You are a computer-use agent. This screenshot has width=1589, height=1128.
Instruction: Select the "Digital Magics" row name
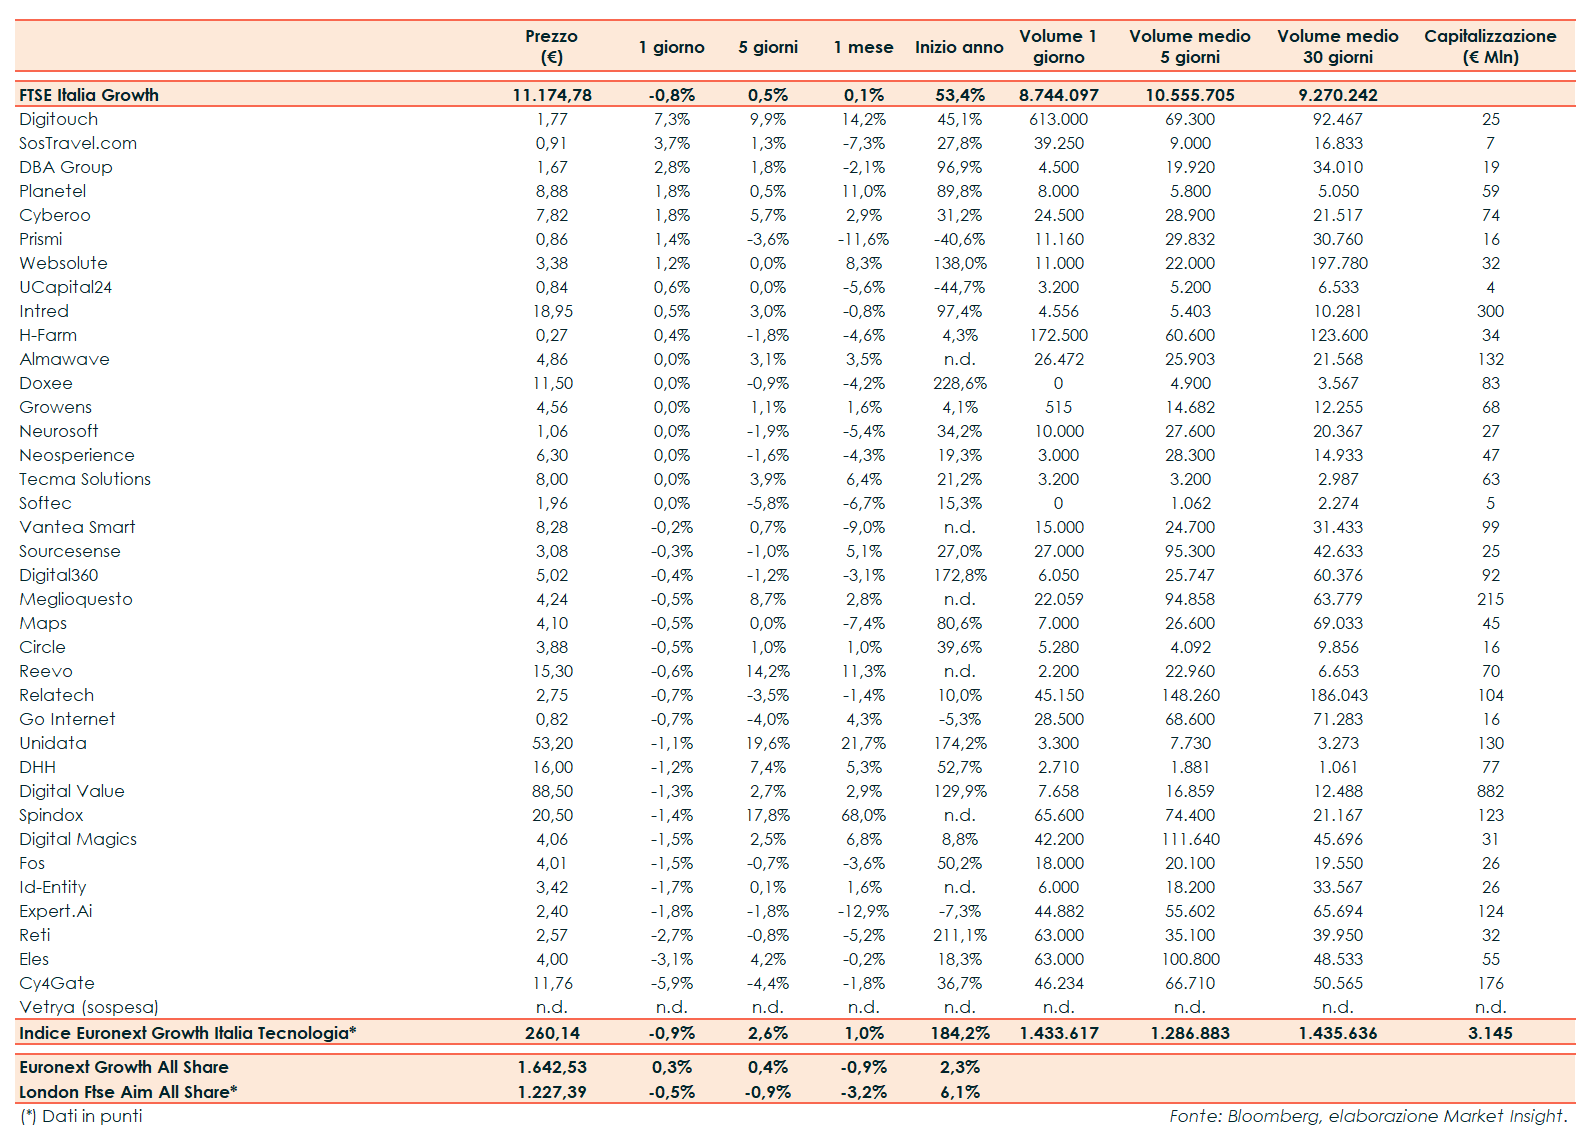pos(78,839)
